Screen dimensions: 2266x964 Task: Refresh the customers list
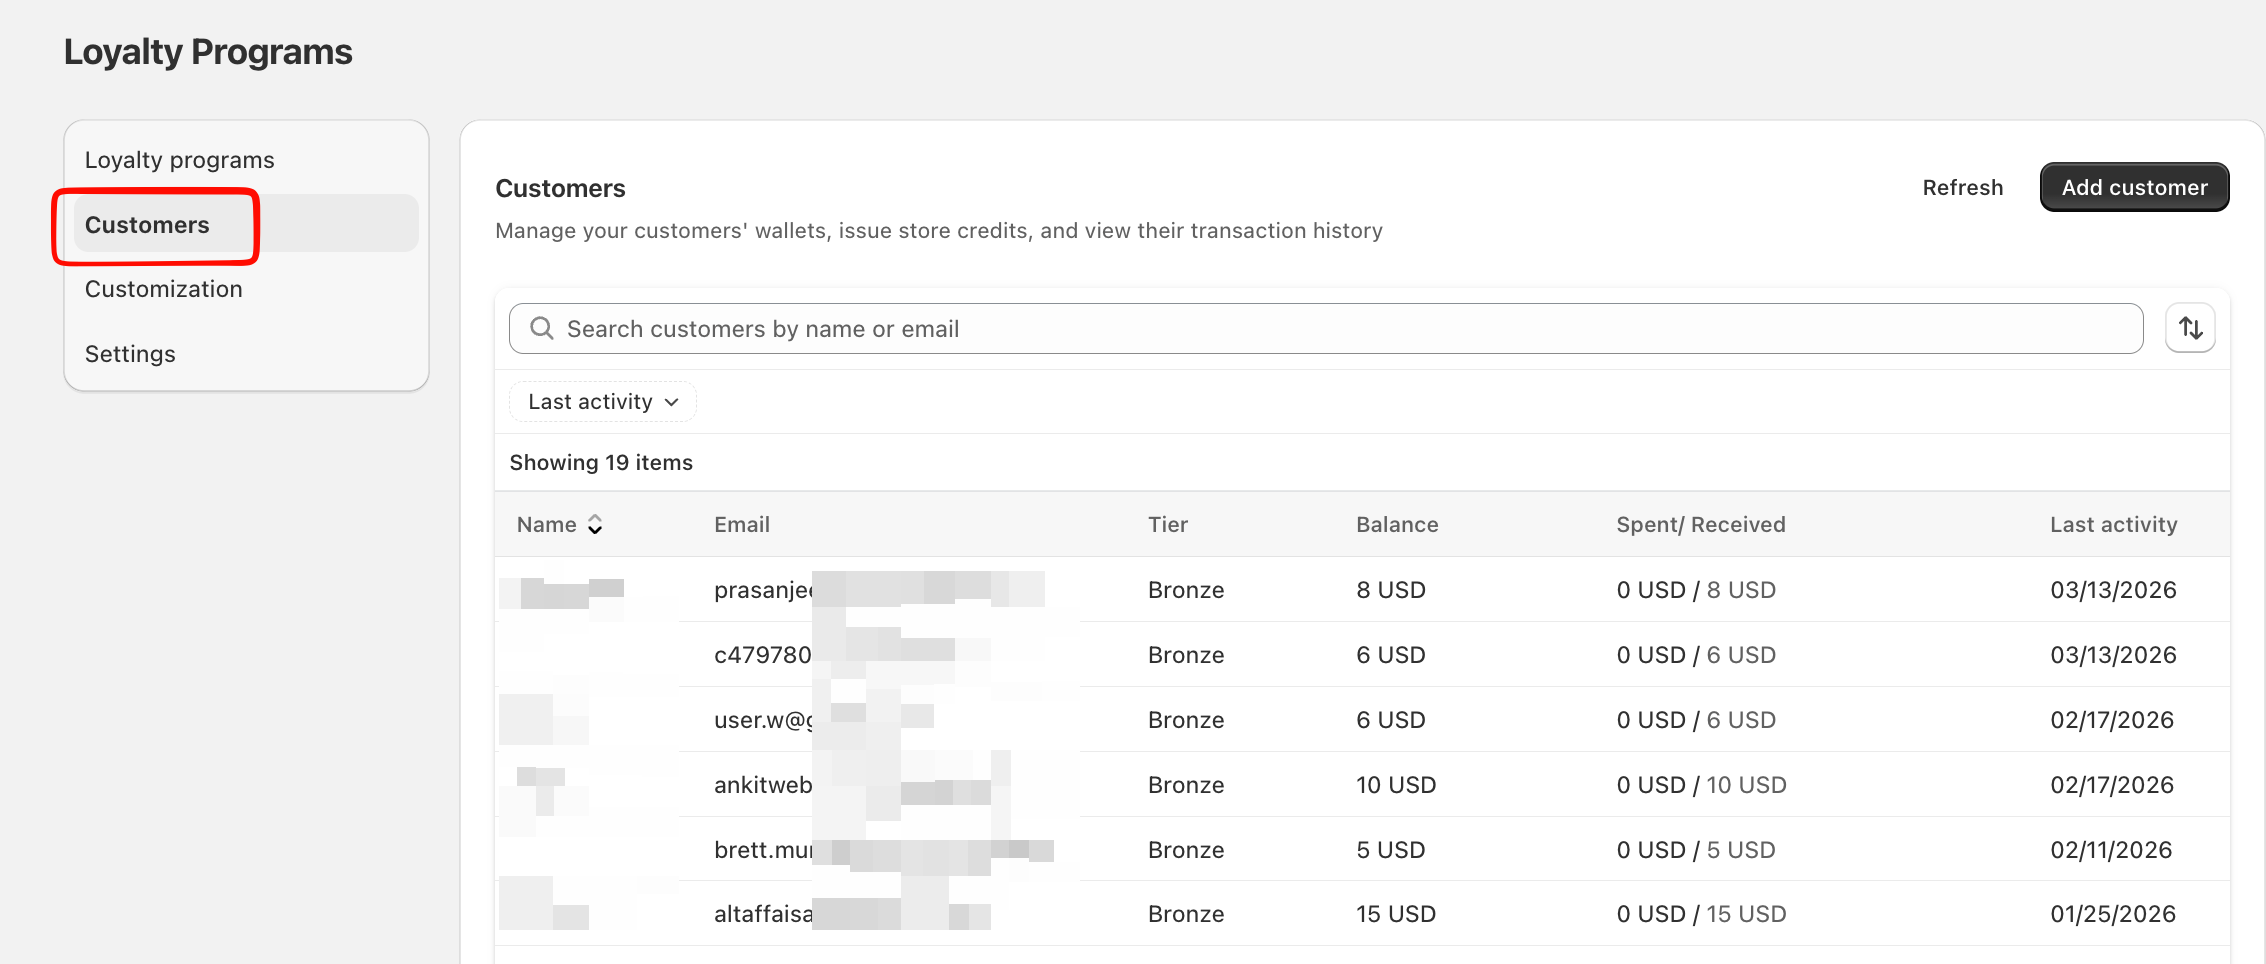[x=1962, y=187]
